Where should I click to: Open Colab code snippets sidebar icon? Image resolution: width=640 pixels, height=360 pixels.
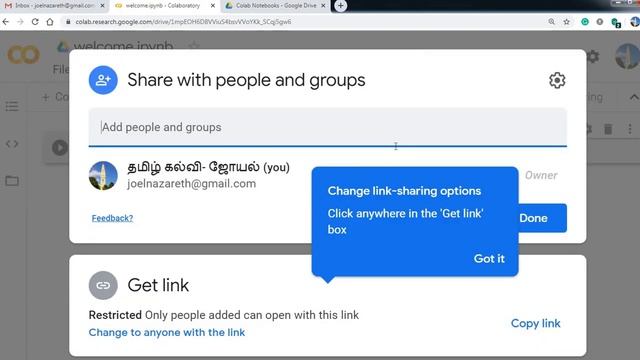coord(12,144)
